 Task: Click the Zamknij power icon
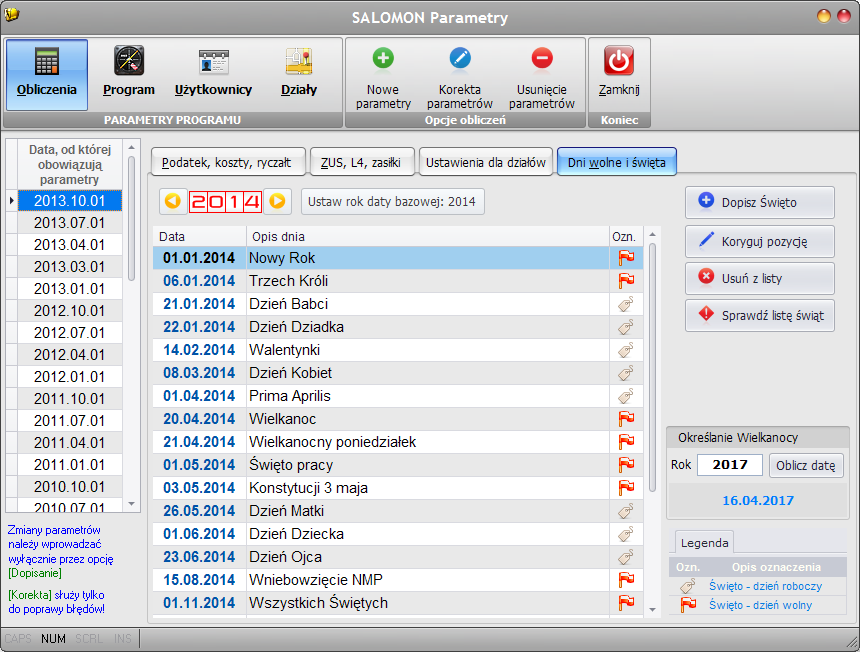click(619, 60)
